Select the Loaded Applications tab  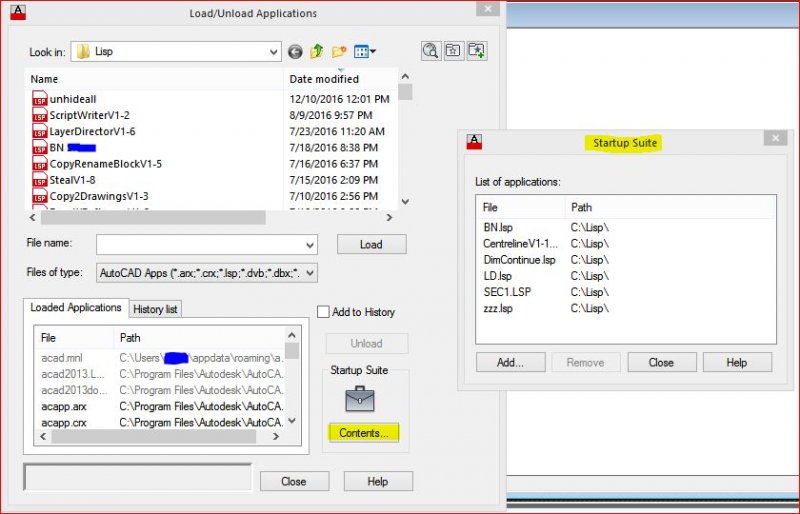point(76,307)
